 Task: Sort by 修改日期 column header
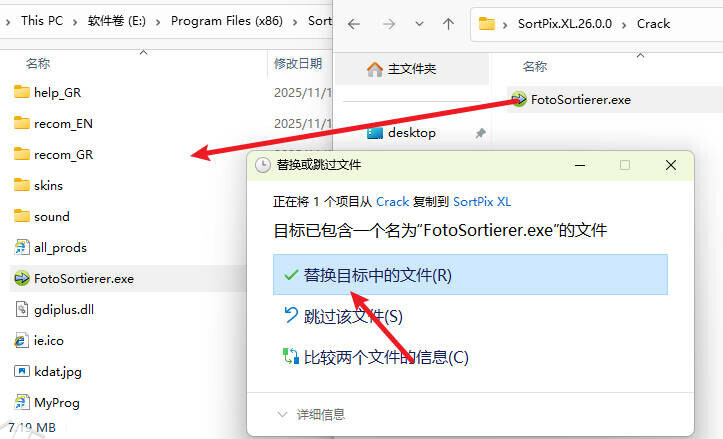pyautogui.click(x=298, y=63)
